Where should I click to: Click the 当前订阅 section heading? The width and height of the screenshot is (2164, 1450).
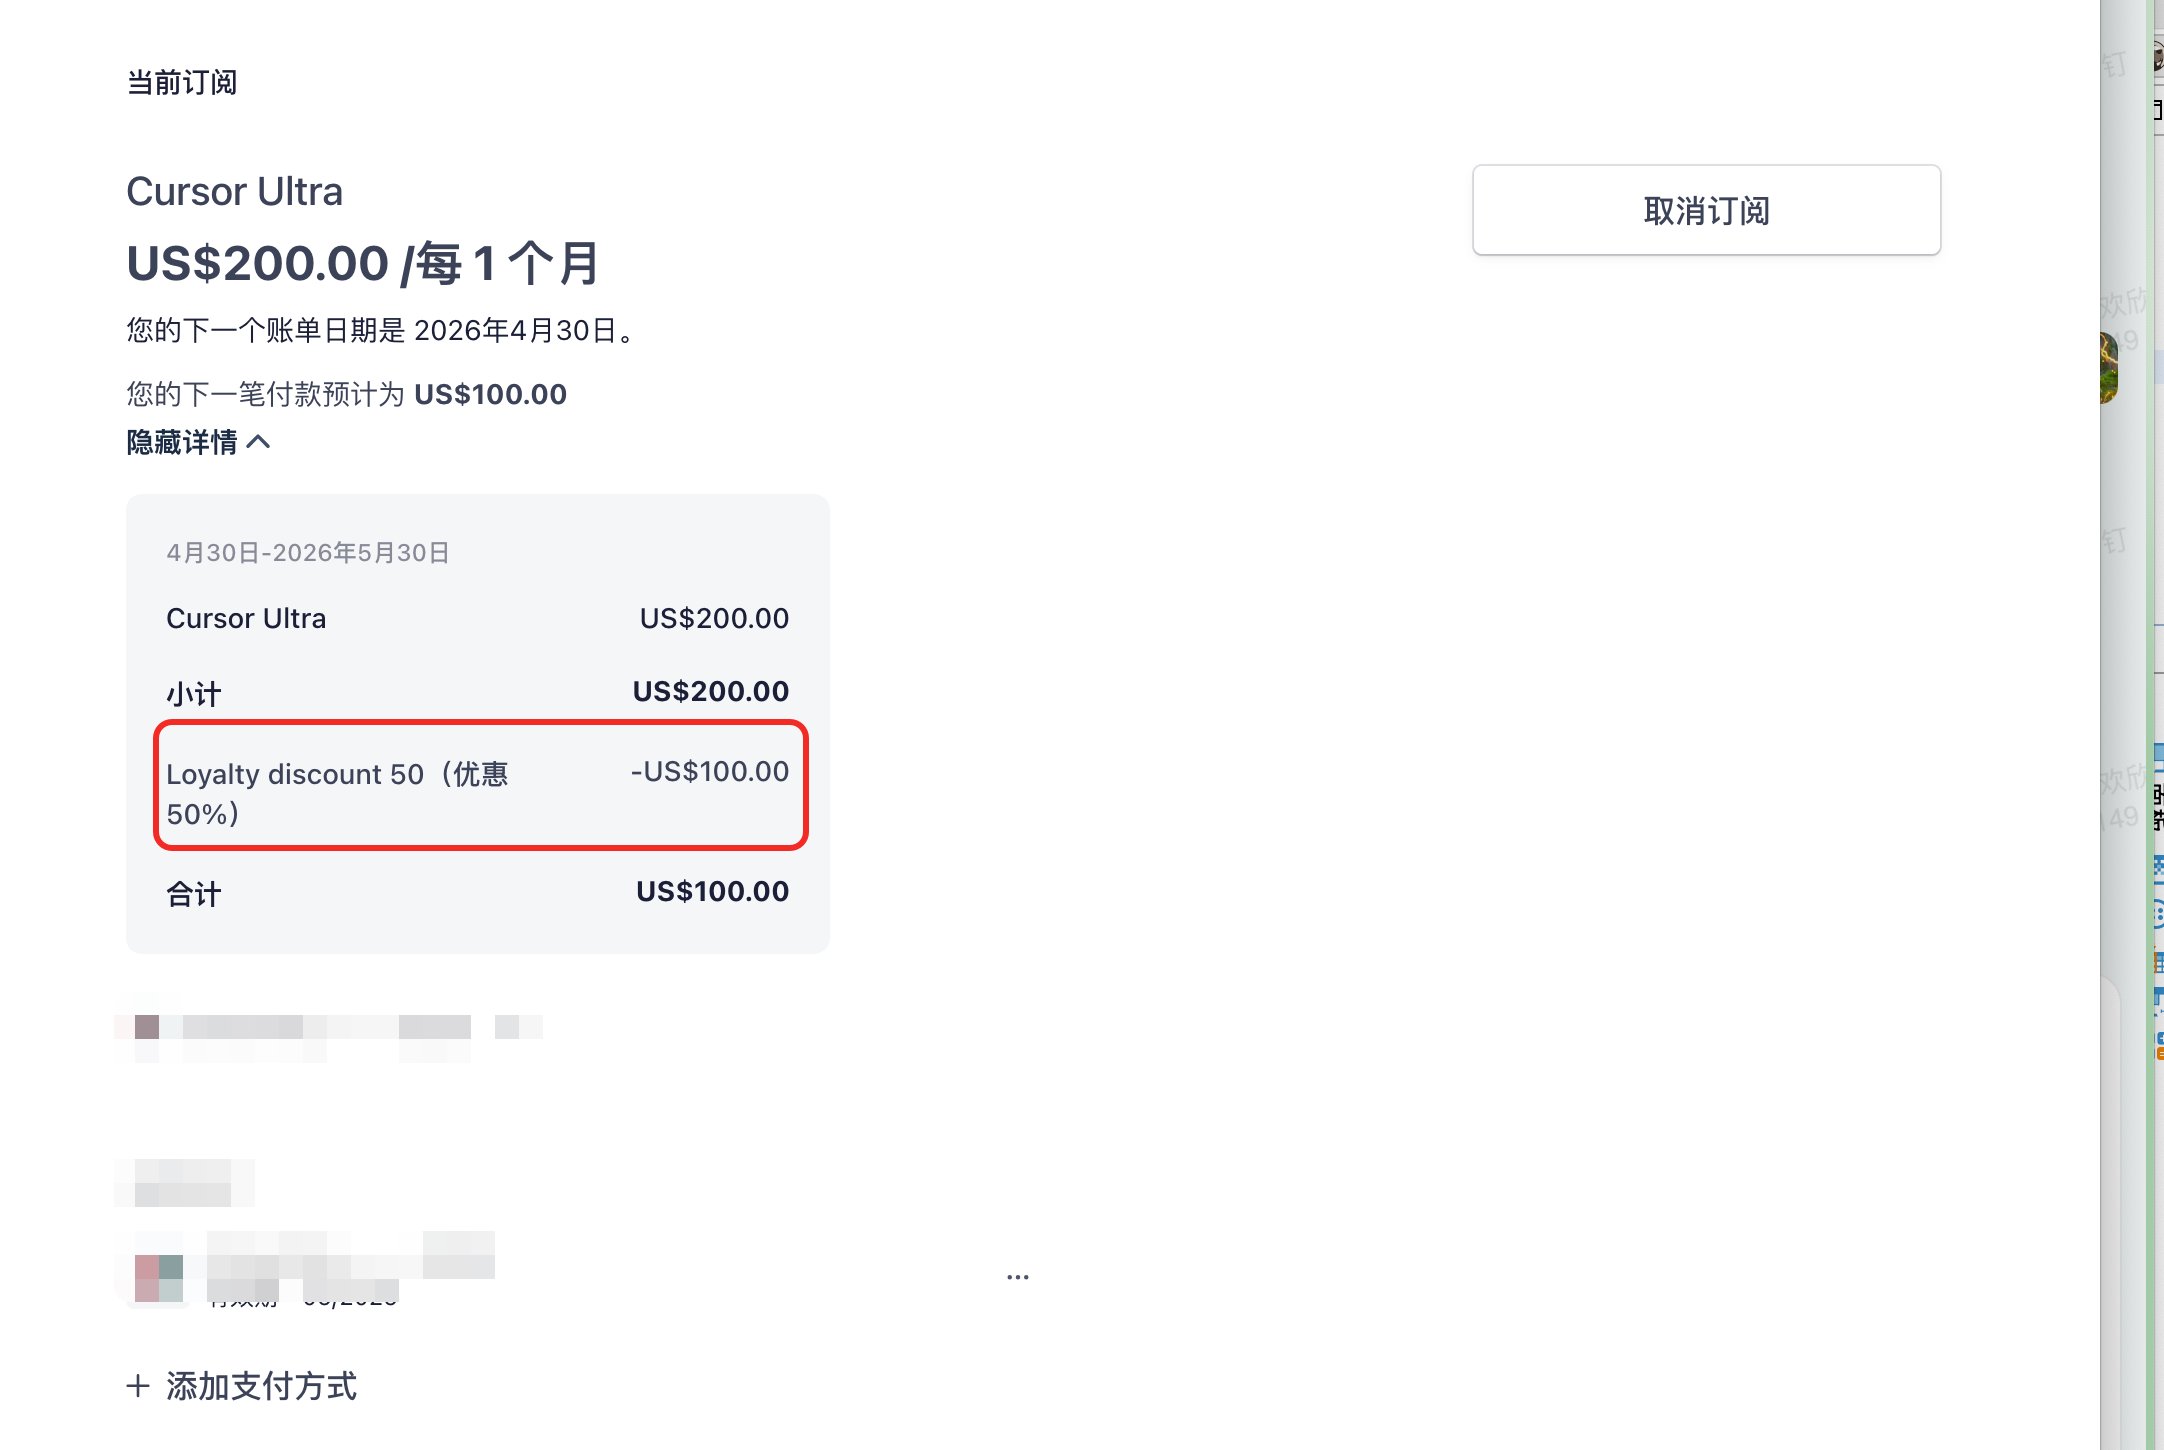(x=181, y=82)
